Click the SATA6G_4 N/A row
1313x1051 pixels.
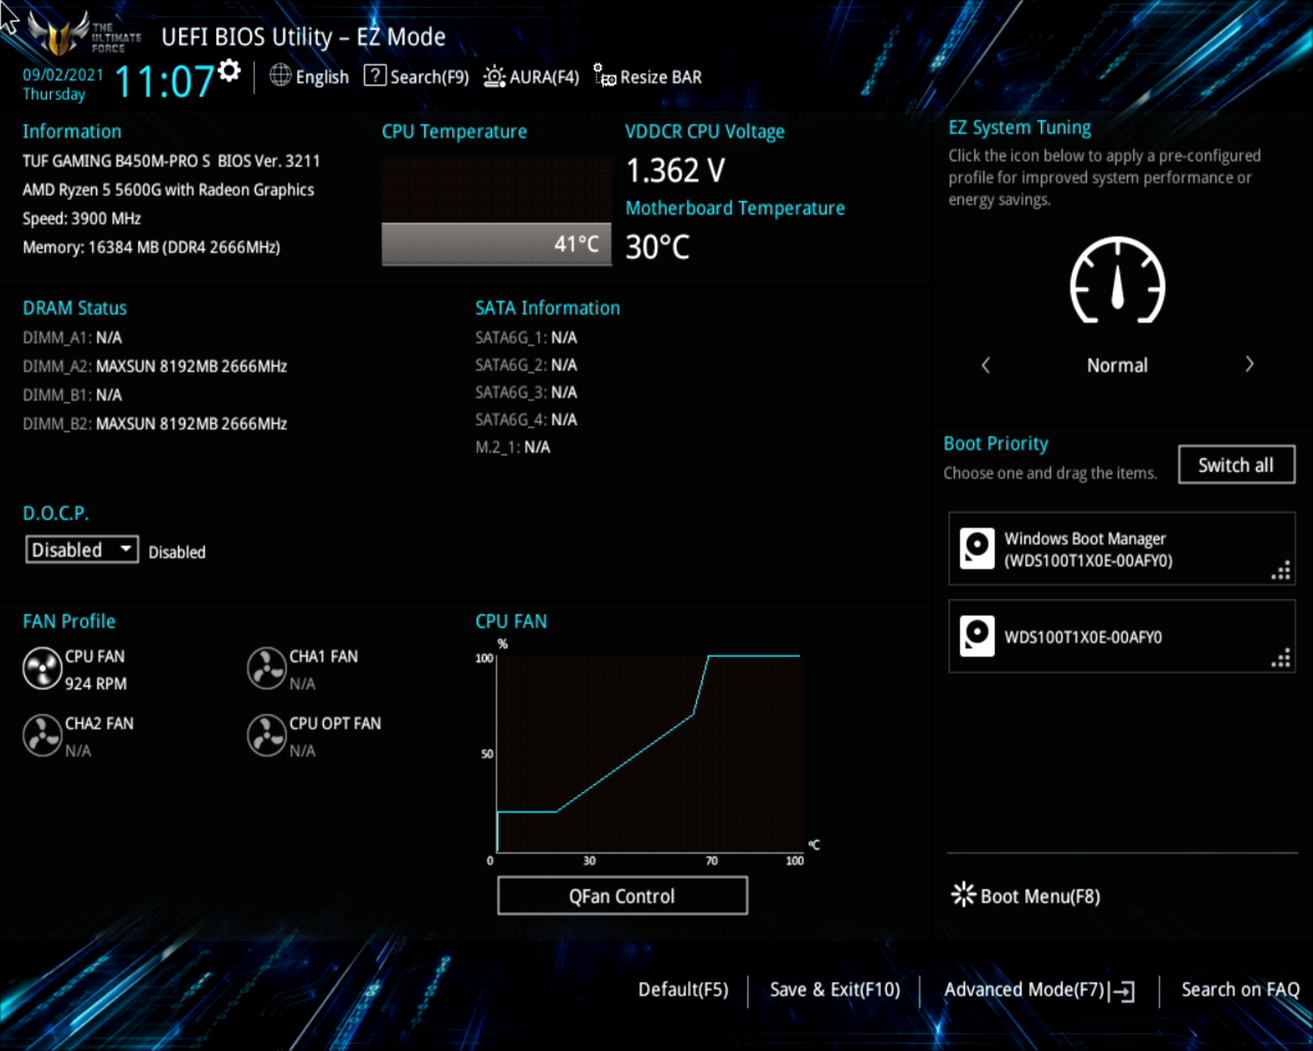pyautogui.click(x=526, y=420)
